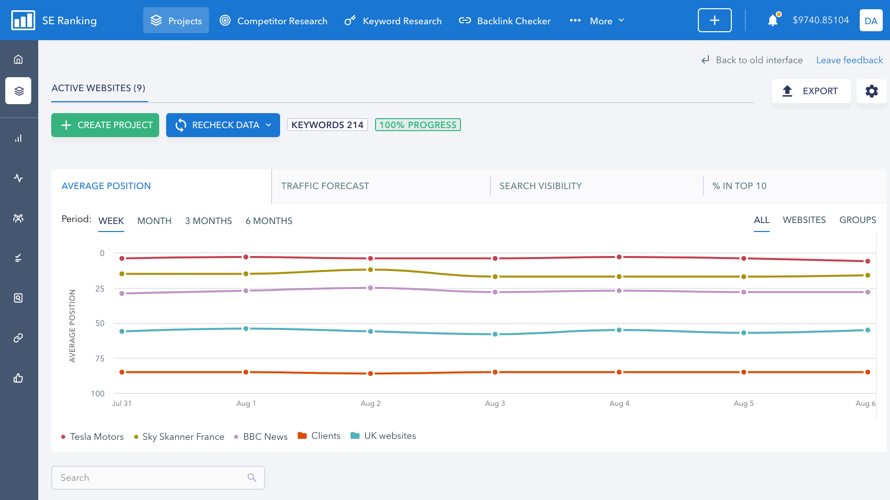Expand the Recheck Data dropdown
The height and width of the screenshot is (500, 890).
(x=268, y=125)
